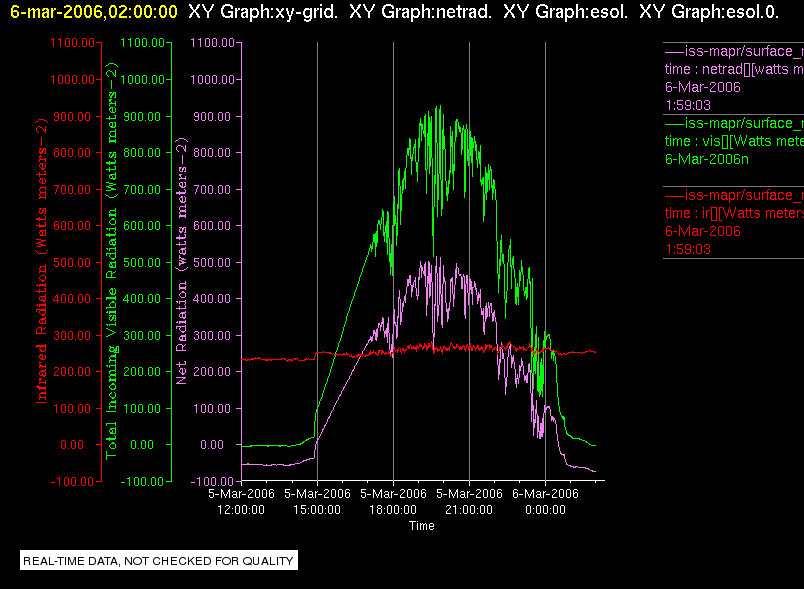Click the yellow timestamp 6-mar-2006,02:00:00
Viewport: 804px width, 589px height.
94,12
